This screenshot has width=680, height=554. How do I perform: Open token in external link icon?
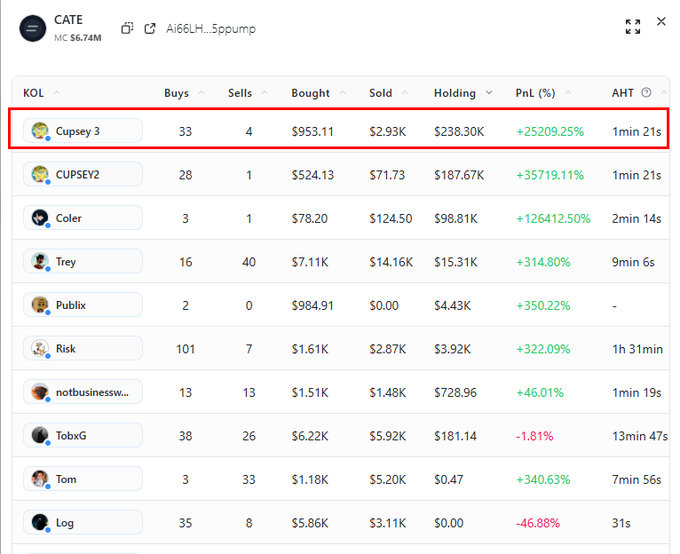point(150,28)
